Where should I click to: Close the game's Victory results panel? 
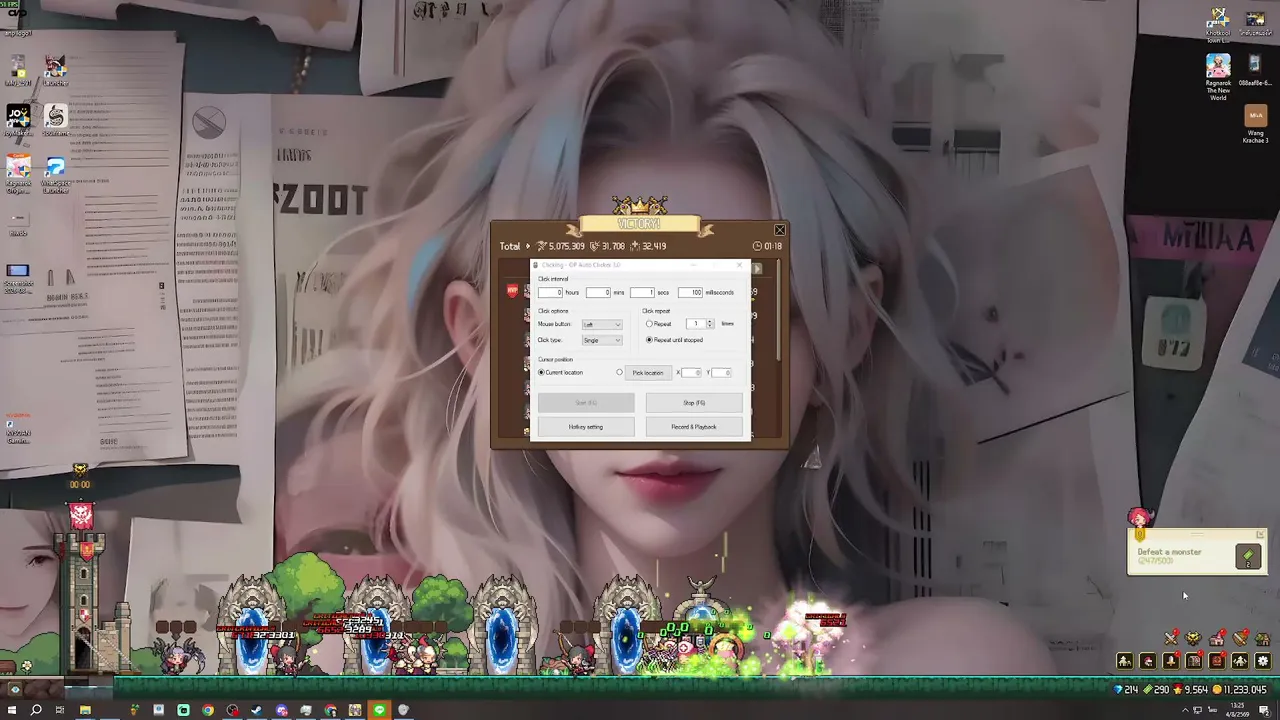point(780,231)
